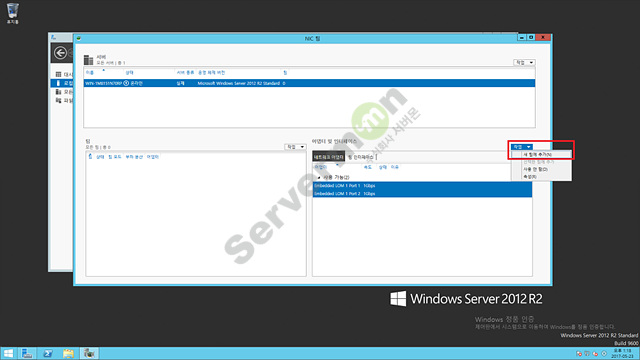Sort teams by the Load Balancing column
Image resolution: width=640 pixels, height=360 pixels.
[x=134, y=157]
